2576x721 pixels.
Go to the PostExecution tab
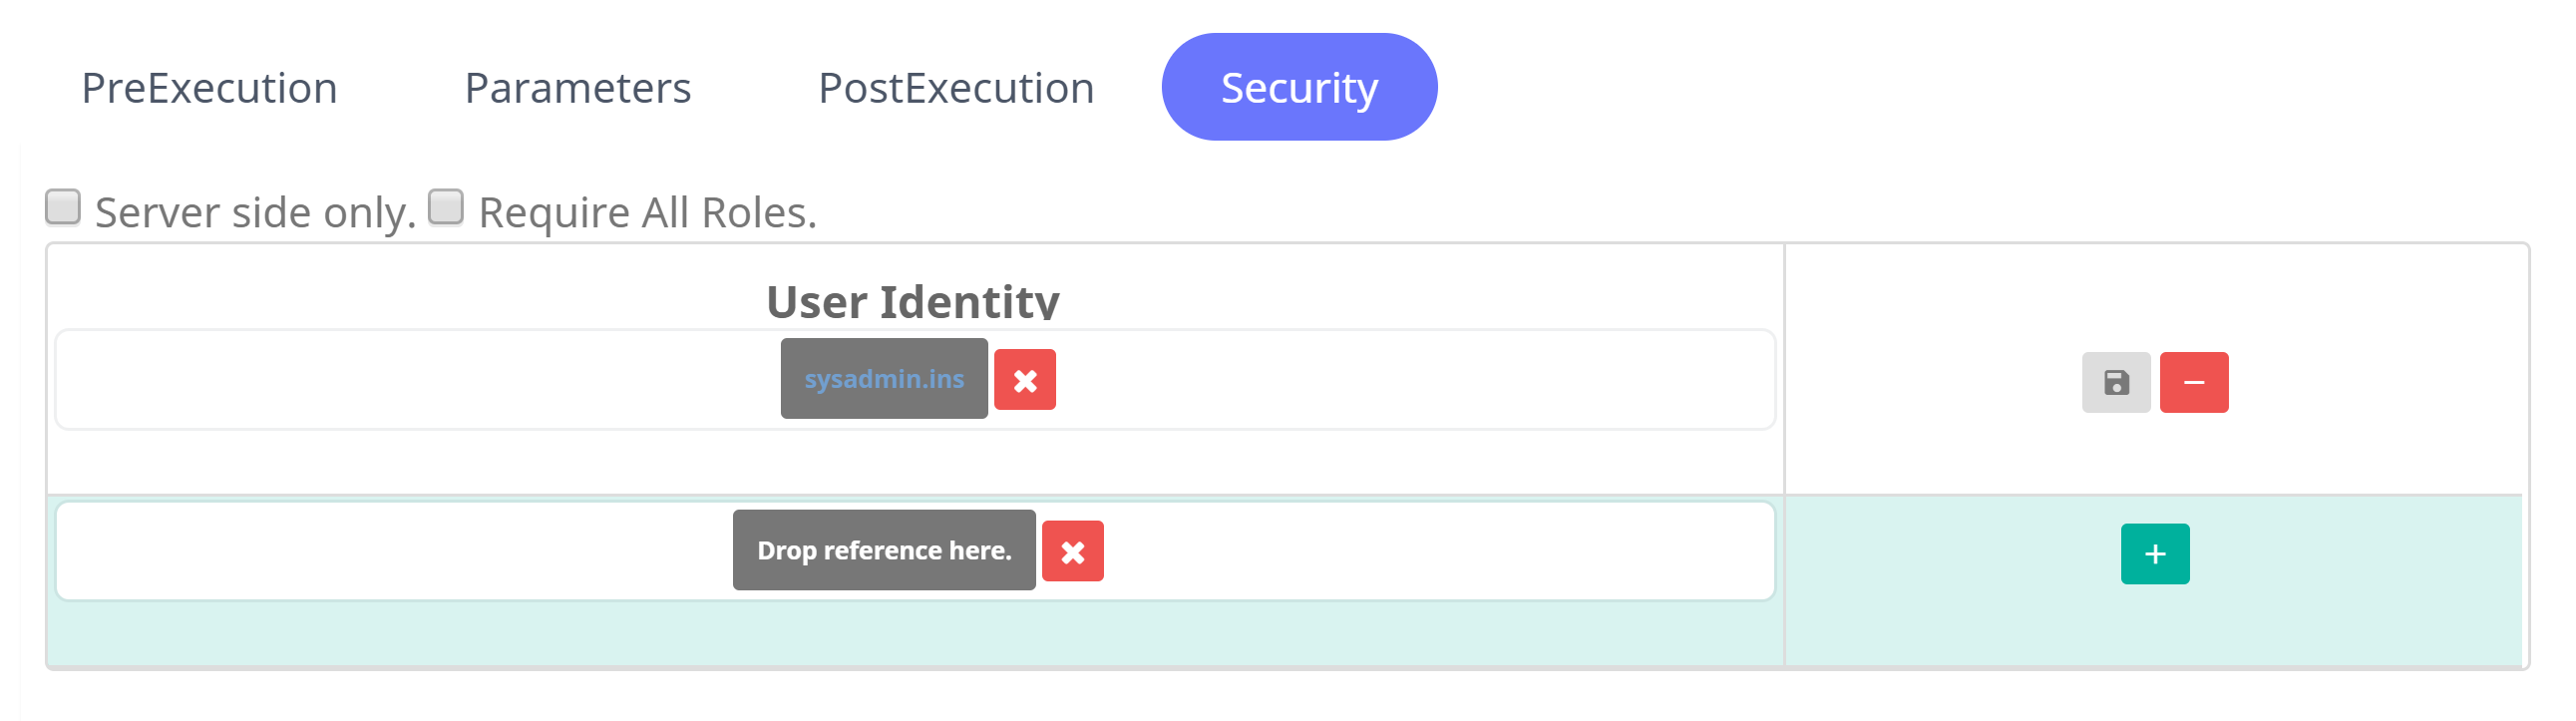(956, 88)
